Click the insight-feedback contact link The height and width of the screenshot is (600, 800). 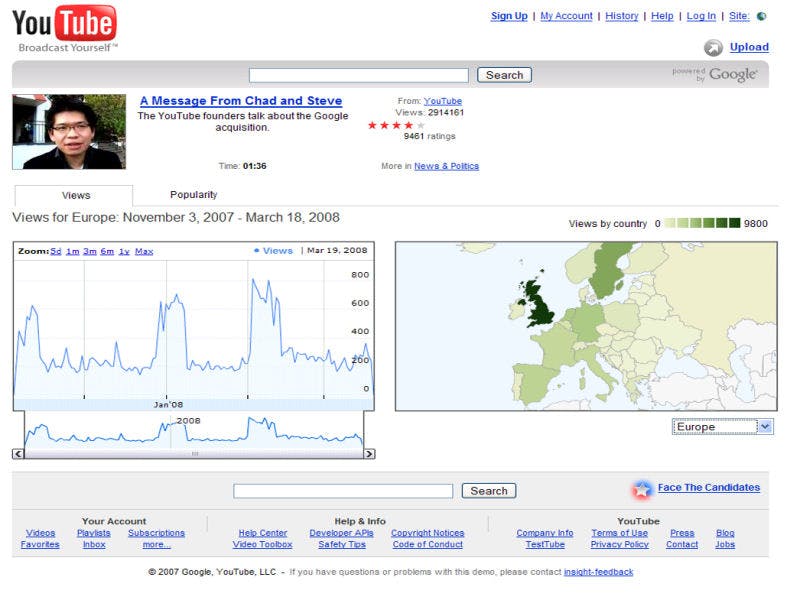tap(598, 572)
